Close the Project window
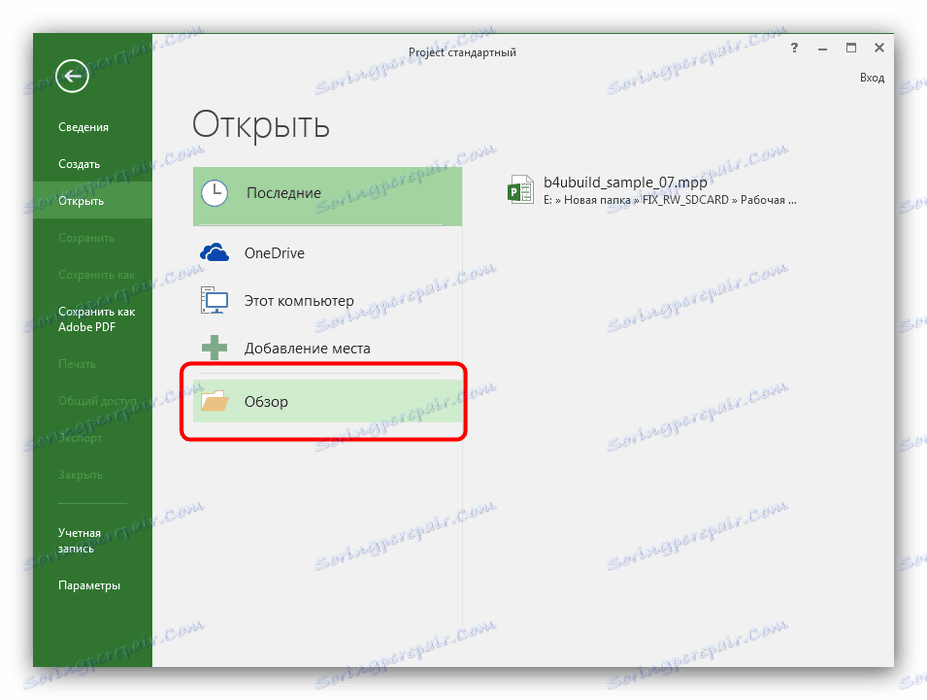This screenshot has width=927, height=700. pos(879,48)
